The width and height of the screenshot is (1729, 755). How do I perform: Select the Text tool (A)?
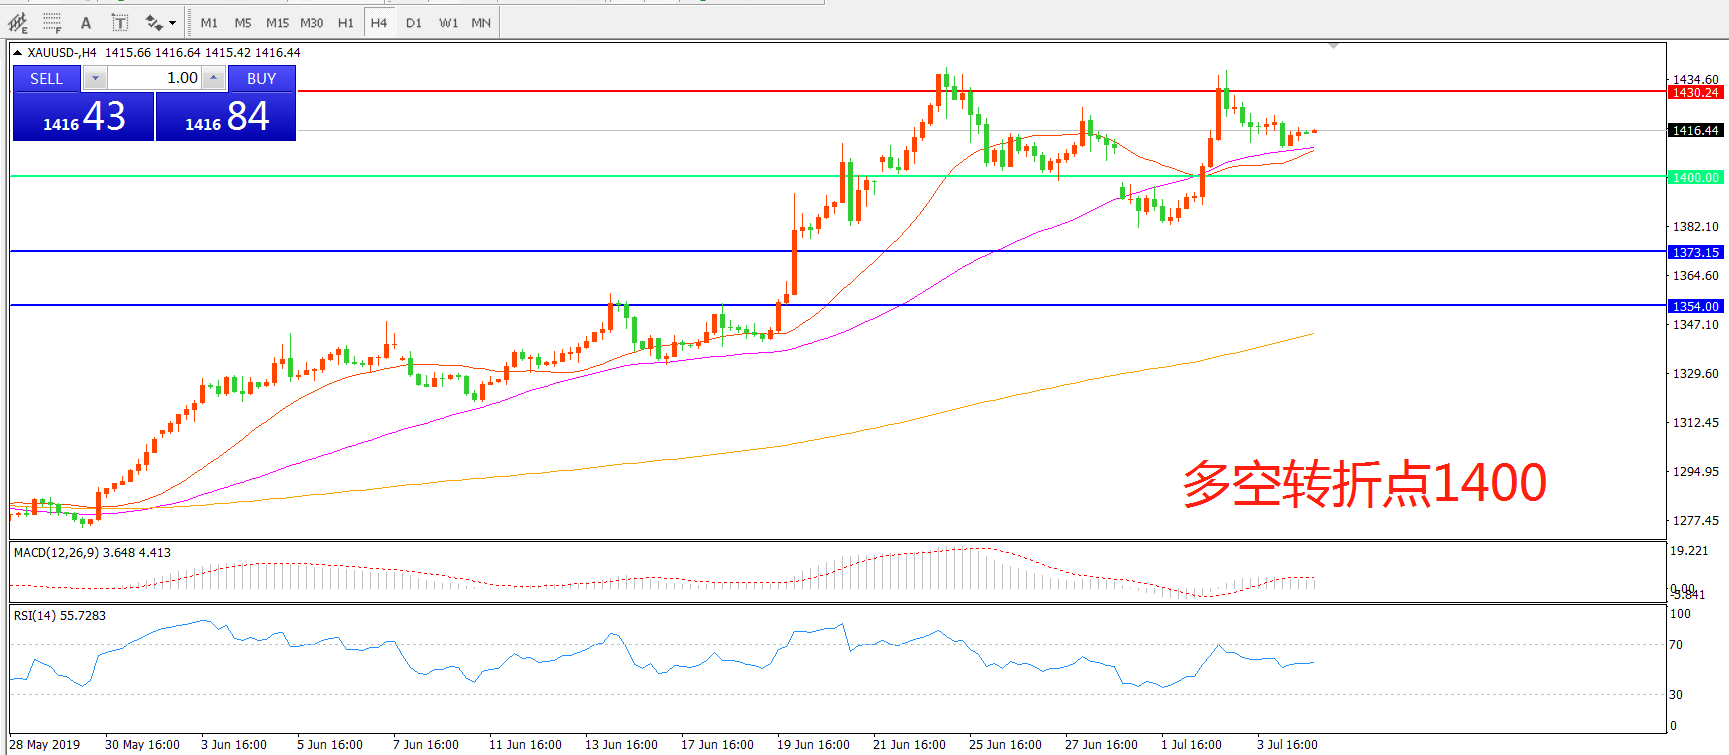pyautogui.click(x=86, y=22)
